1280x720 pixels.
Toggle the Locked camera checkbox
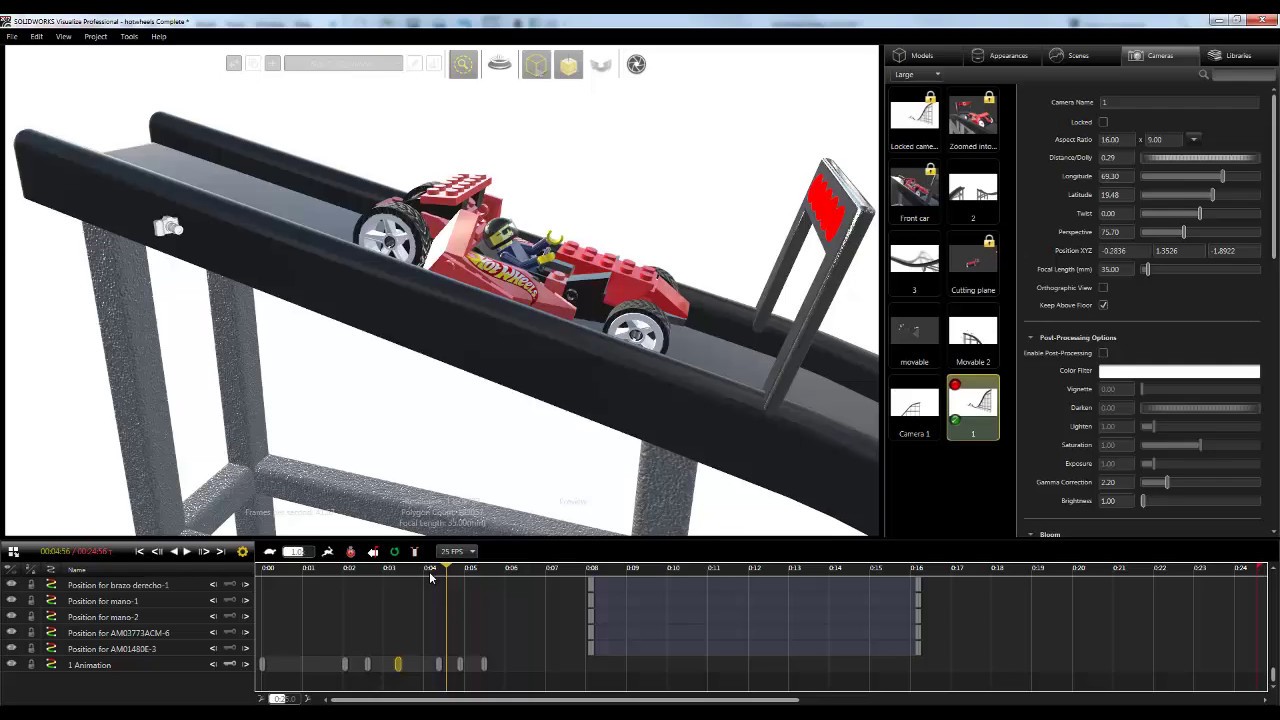click(1103, 122)
